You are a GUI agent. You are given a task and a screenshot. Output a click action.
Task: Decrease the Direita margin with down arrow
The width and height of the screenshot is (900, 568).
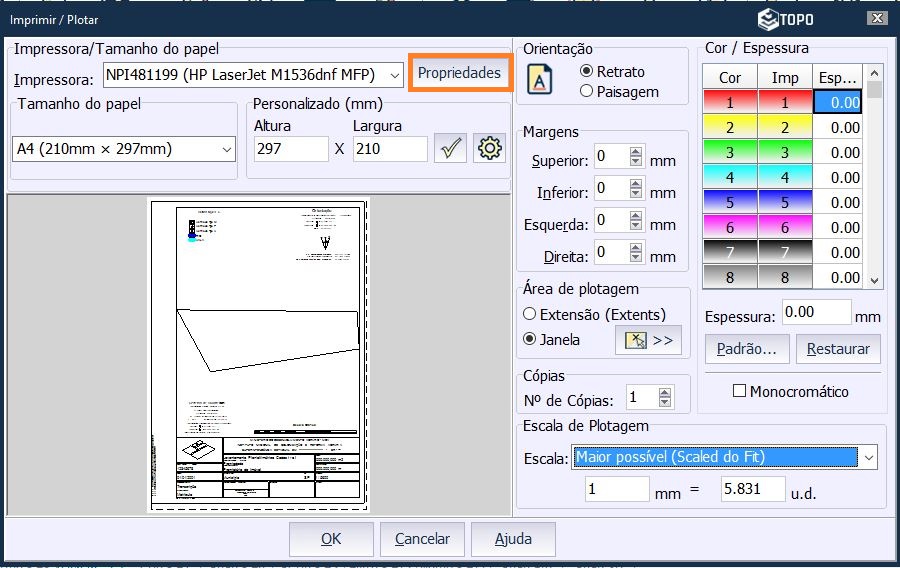pyautogui.click(x=636, y=259)
